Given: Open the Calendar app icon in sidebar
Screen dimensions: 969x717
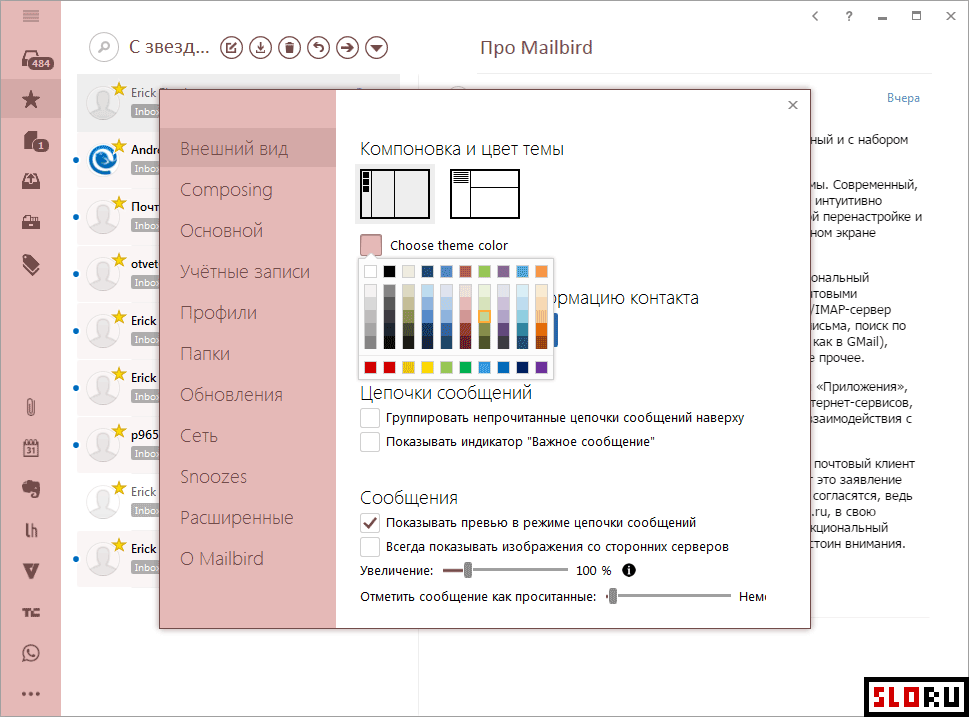Looking at the screenshot, I should (x=31, y=448).
